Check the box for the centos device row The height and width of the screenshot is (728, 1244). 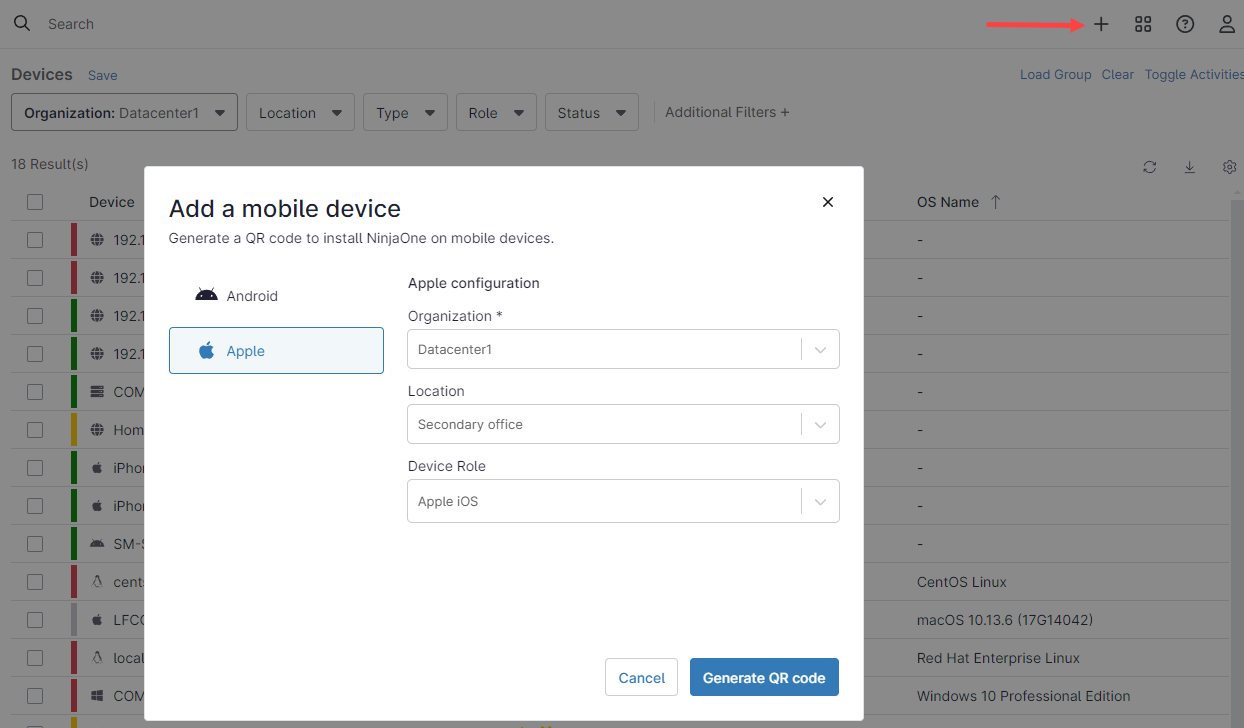point(35,582)
